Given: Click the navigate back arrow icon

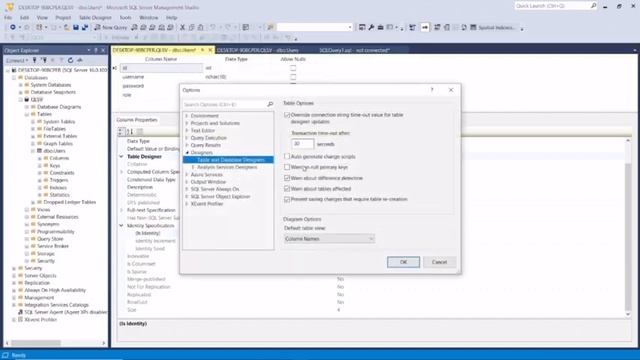Looking at the screenshot, I should coord(13,27).
